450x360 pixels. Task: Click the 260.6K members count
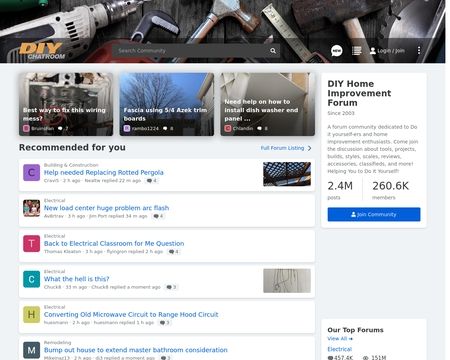390,186
